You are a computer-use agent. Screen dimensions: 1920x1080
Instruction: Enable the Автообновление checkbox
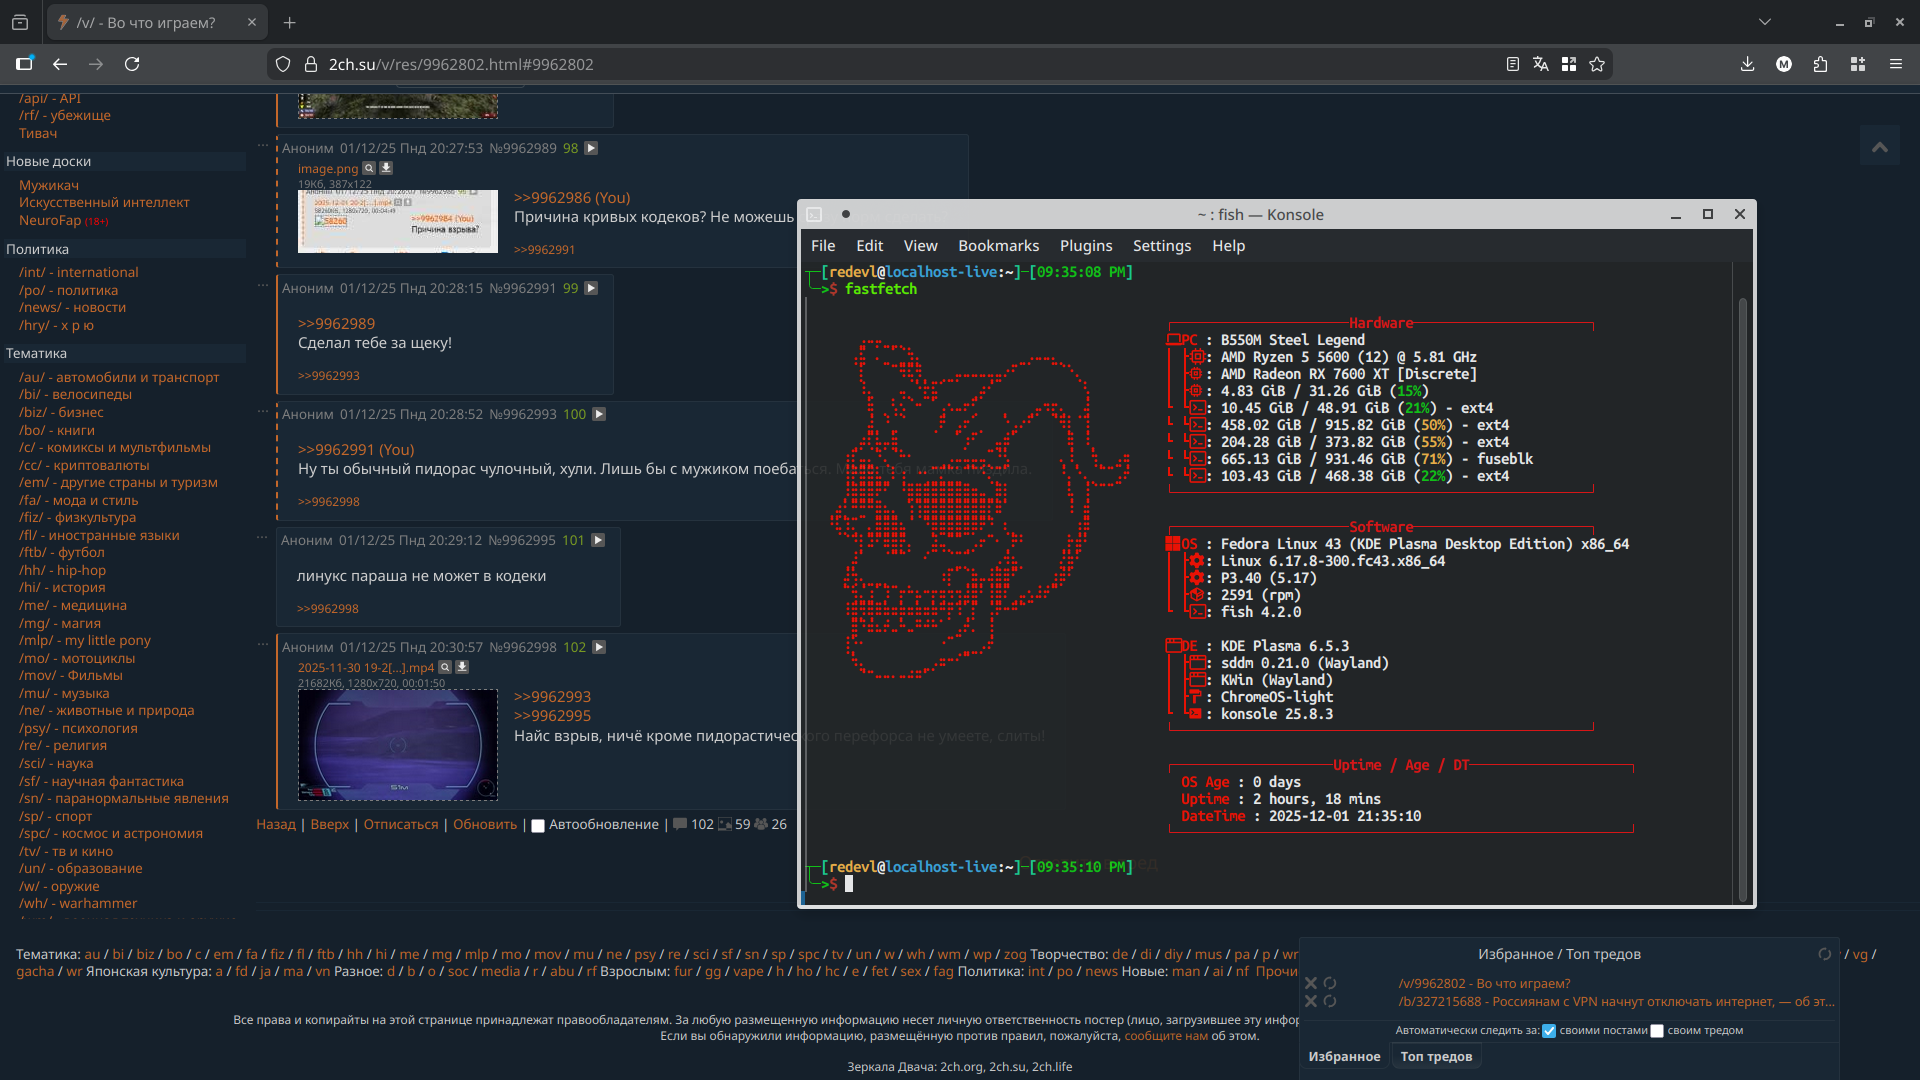point(538,826)
